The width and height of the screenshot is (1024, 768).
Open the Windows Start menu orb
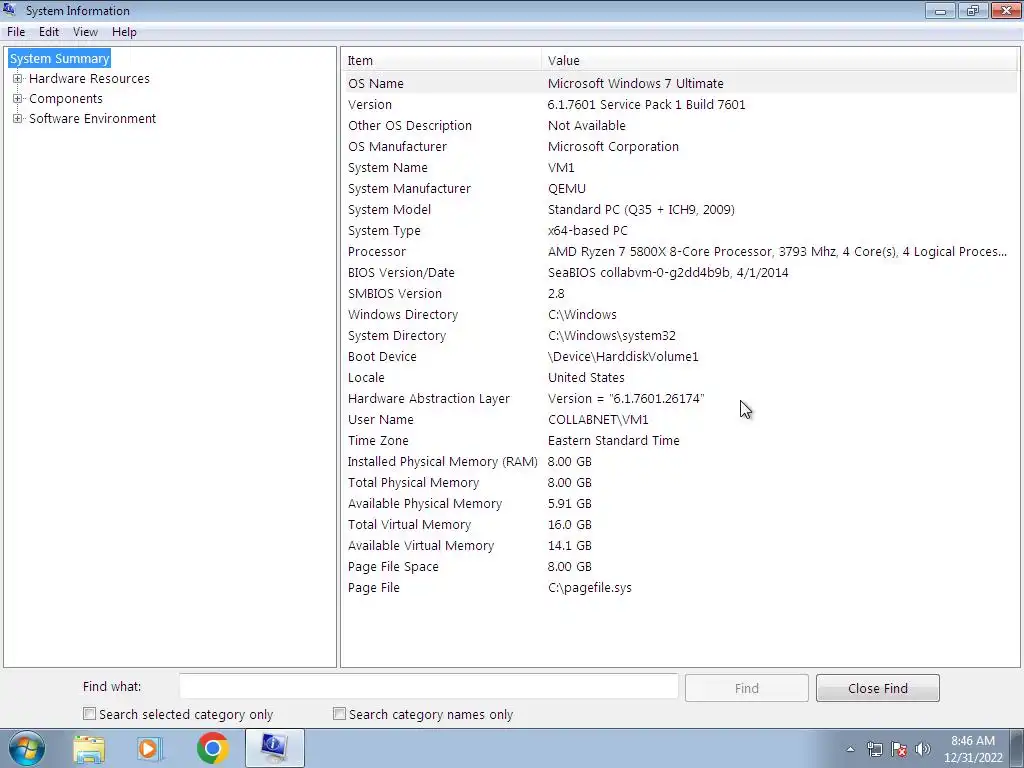26,748
